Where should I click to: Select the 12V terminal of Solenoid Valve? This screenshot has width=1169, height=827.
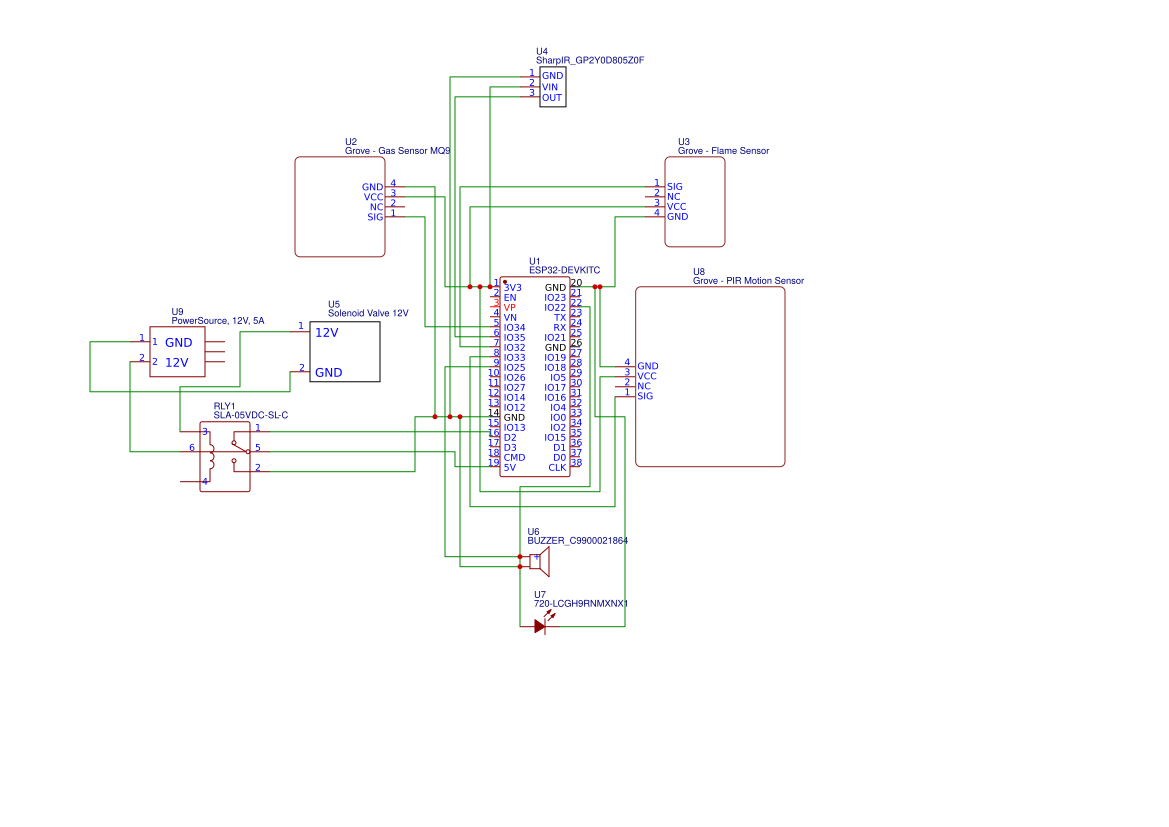click(x=327, y=333)
